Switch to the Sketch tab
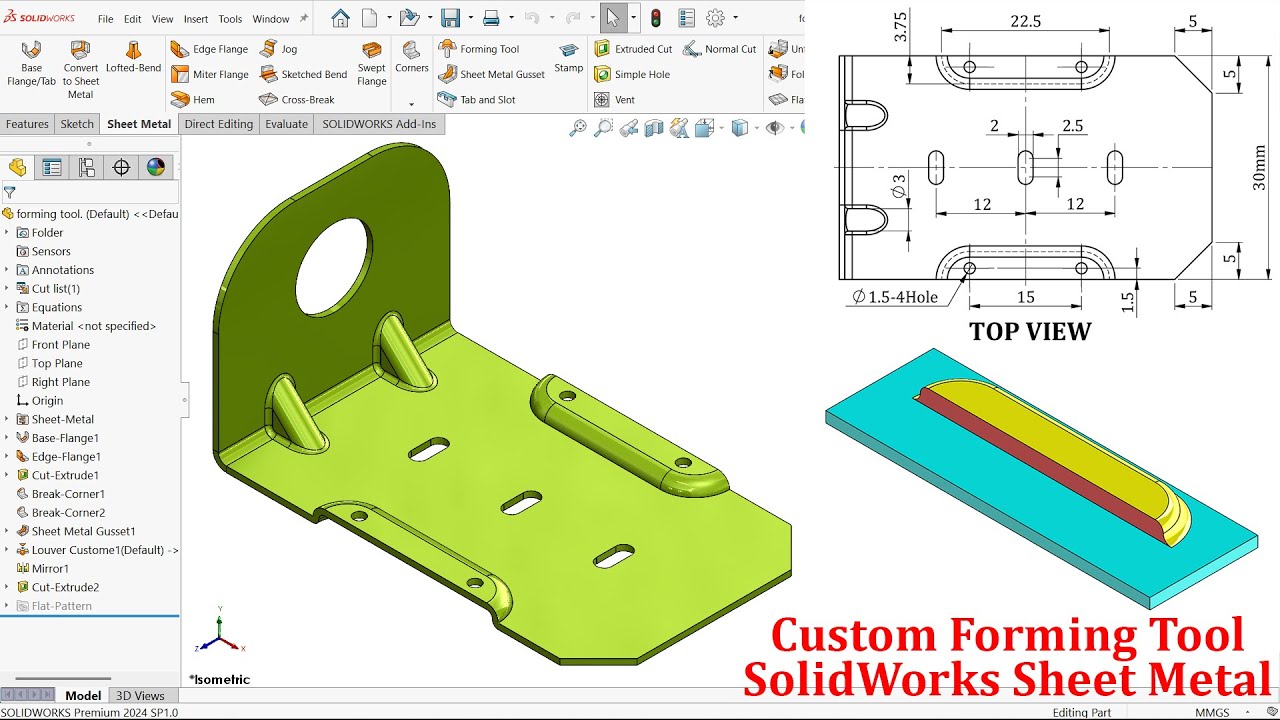The image size is (1280, 720). 77,124
